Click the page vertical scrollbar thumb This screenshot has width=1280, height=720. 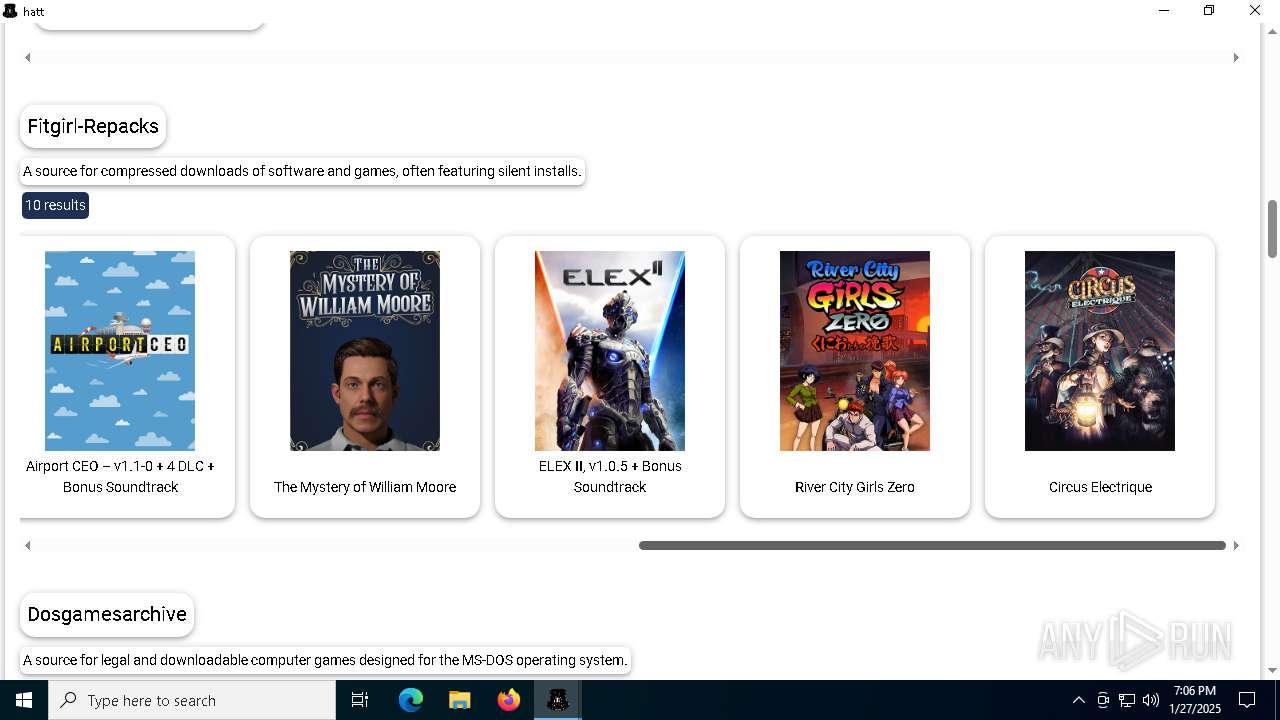click(1273, 228)
